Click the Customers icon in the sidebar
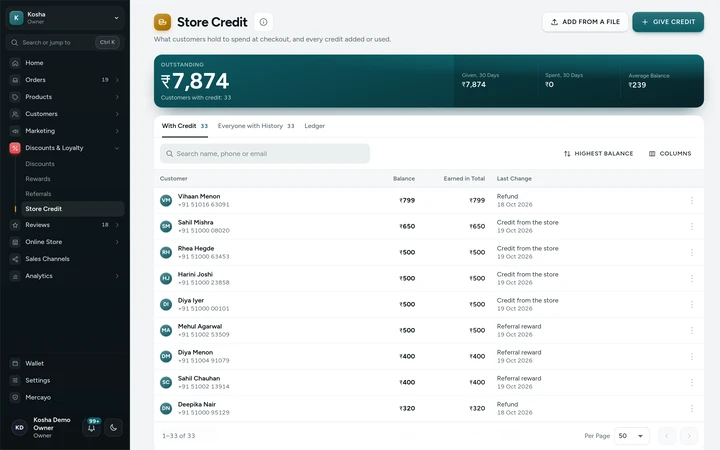This screenshot has width=720, height=450. [15, 114]
